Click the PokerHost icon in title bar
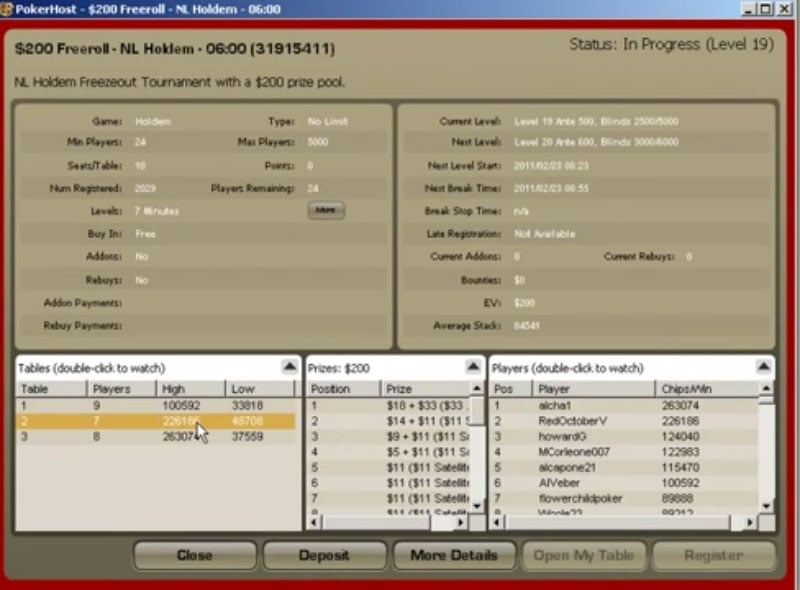The height and width of the screenshot is (590, 800). pos(7,9)
